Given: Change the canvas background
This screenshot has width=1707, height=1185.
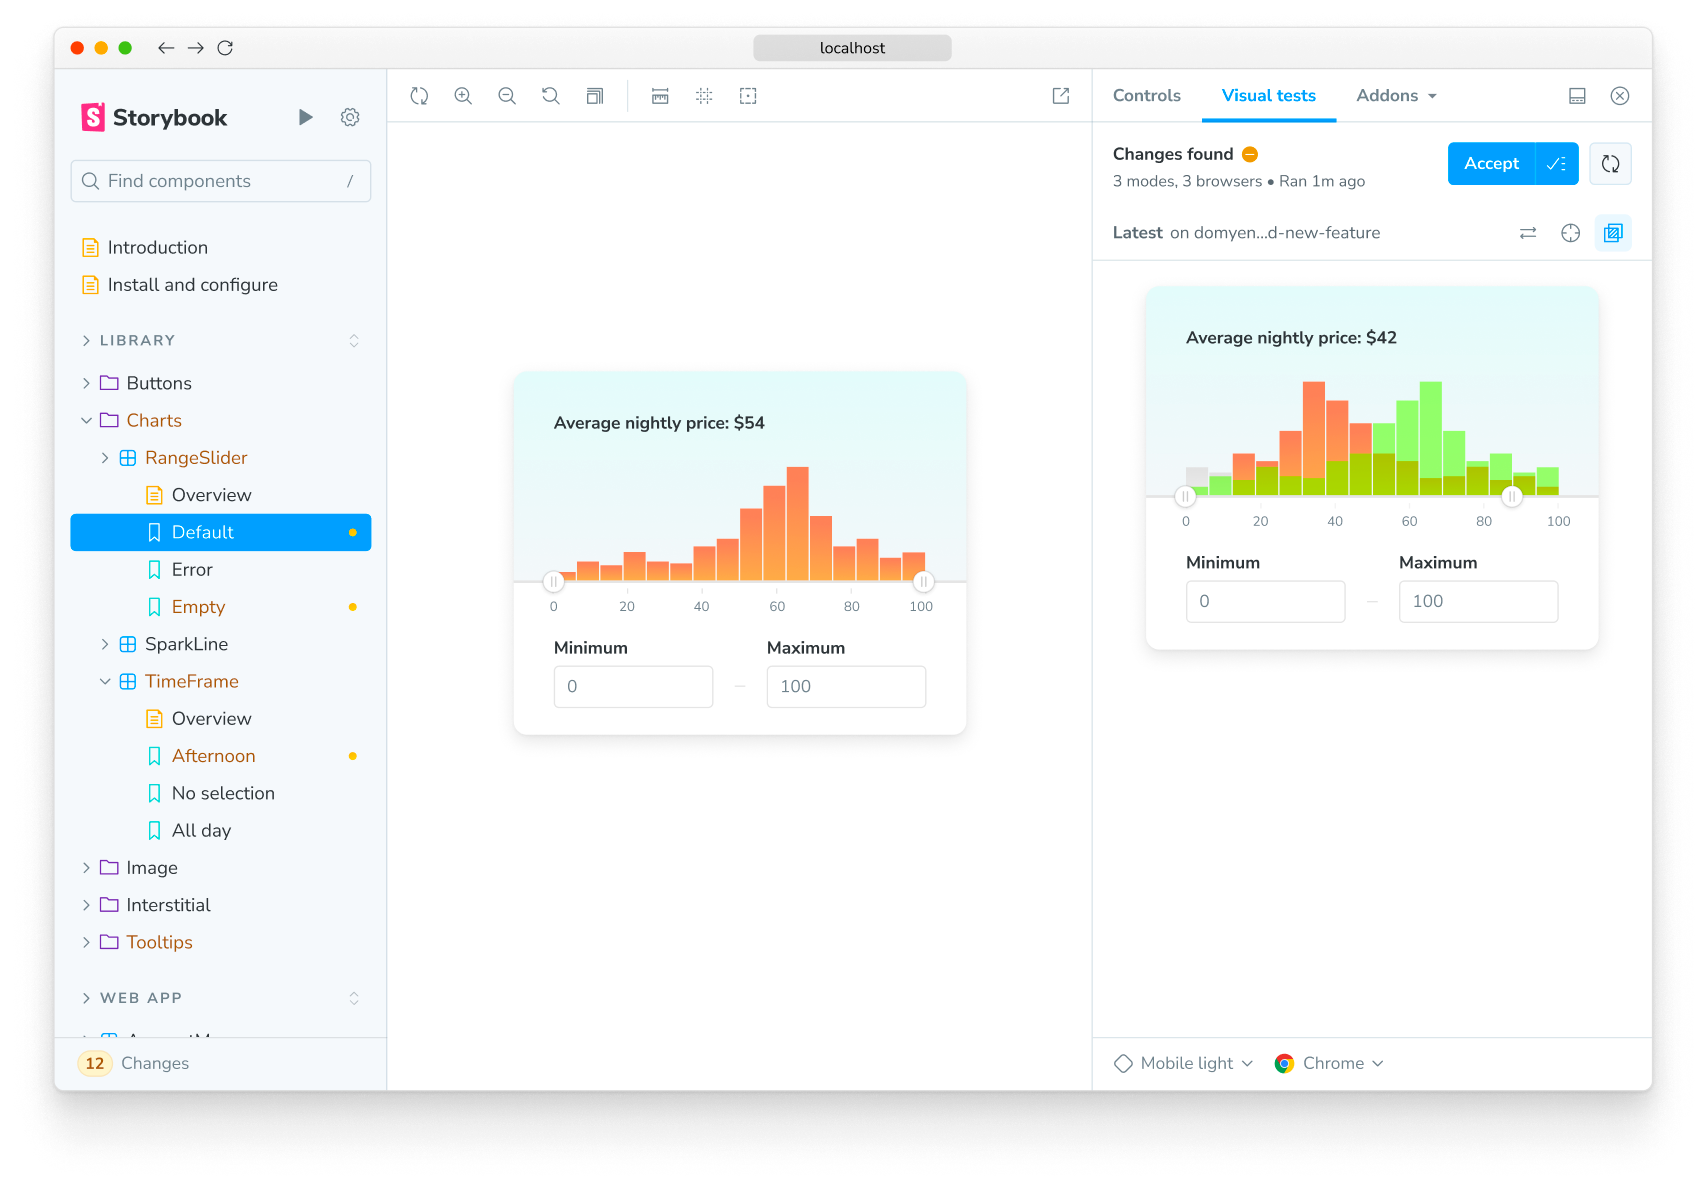Looking at the screenshot, I should tap(595, 96).
